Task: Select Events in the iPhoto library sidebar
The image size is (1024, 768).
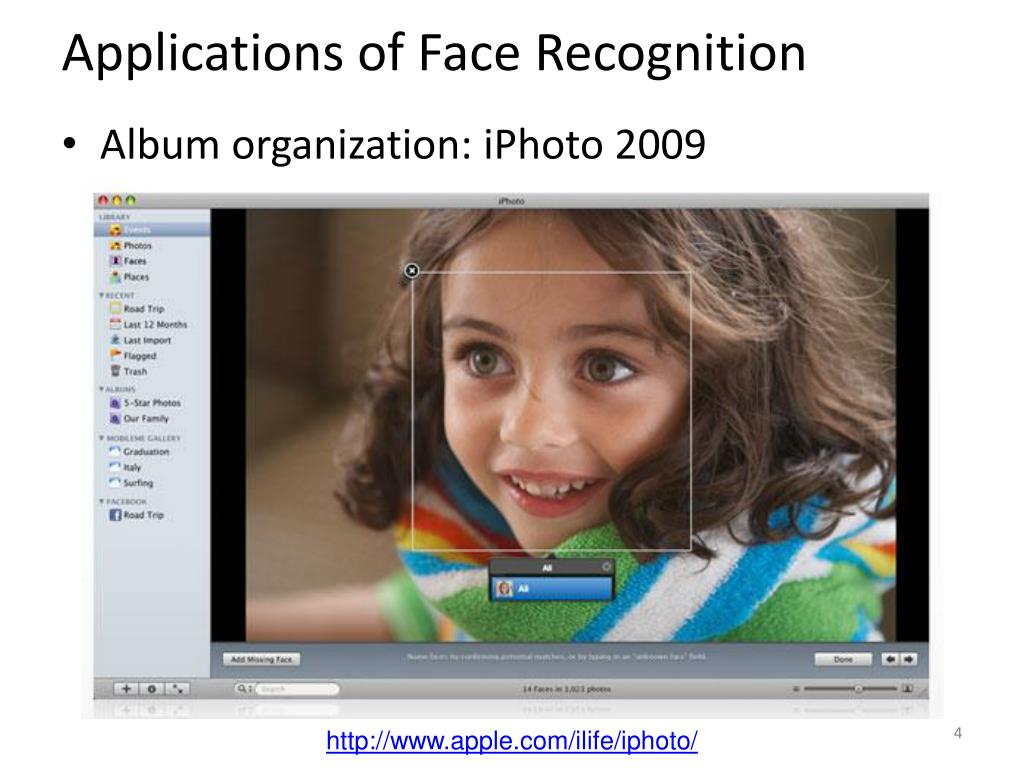Action: pos(152,230)
